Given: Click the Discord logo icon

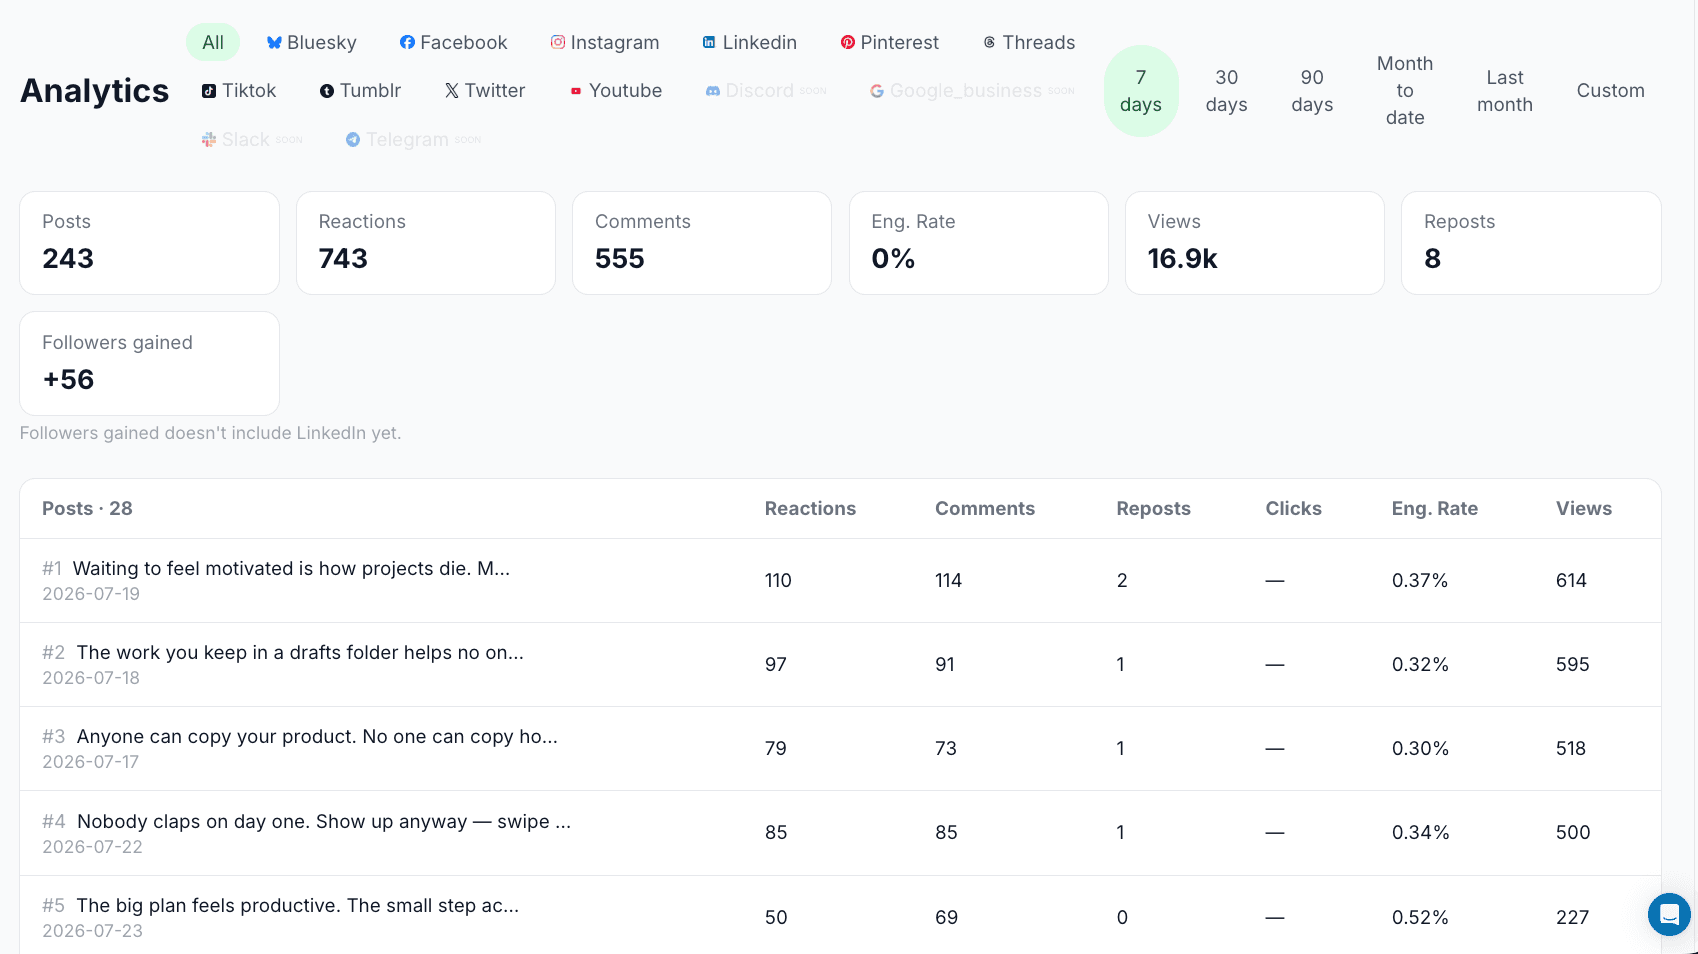Looking at the screenshot, I should (713, 91).
